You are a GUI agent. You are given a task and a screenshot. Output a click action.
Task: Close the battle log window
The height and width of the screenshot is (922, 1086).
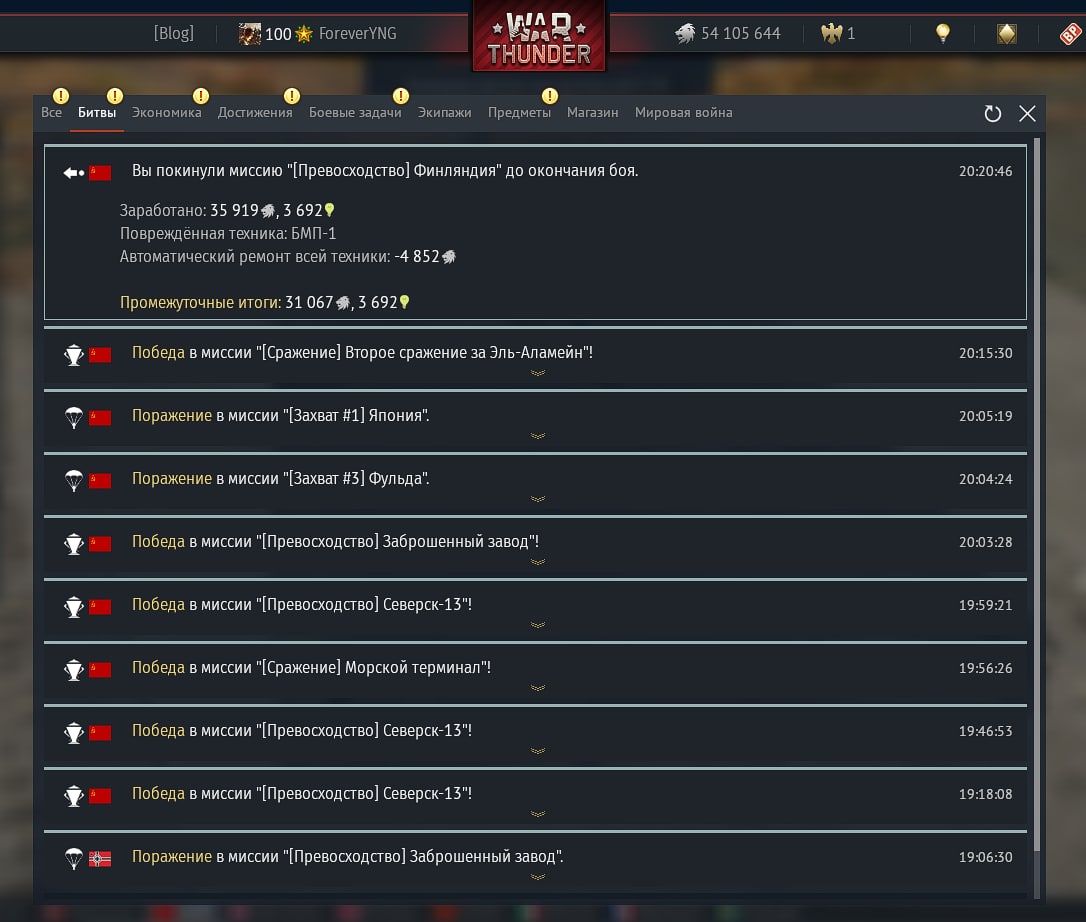click(1027, 114)
